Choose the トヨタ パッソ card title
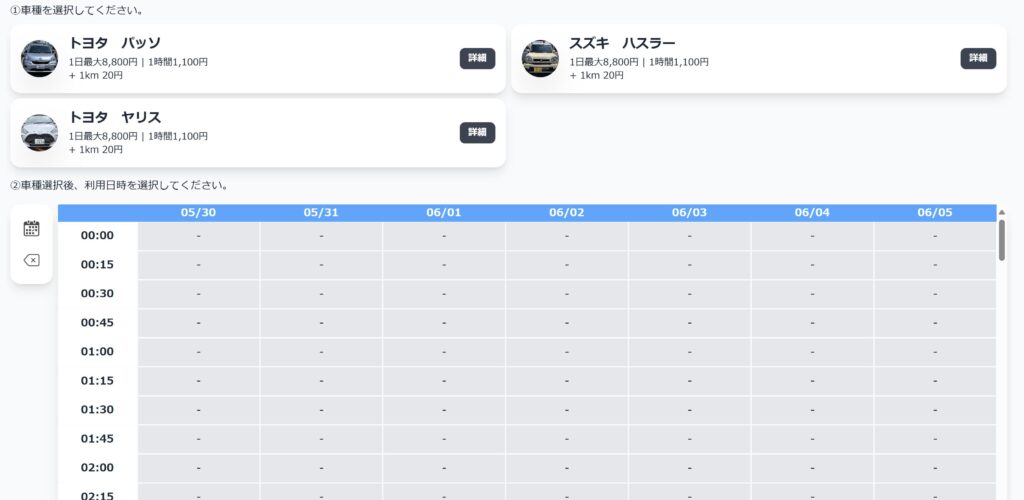 (115, 43)
